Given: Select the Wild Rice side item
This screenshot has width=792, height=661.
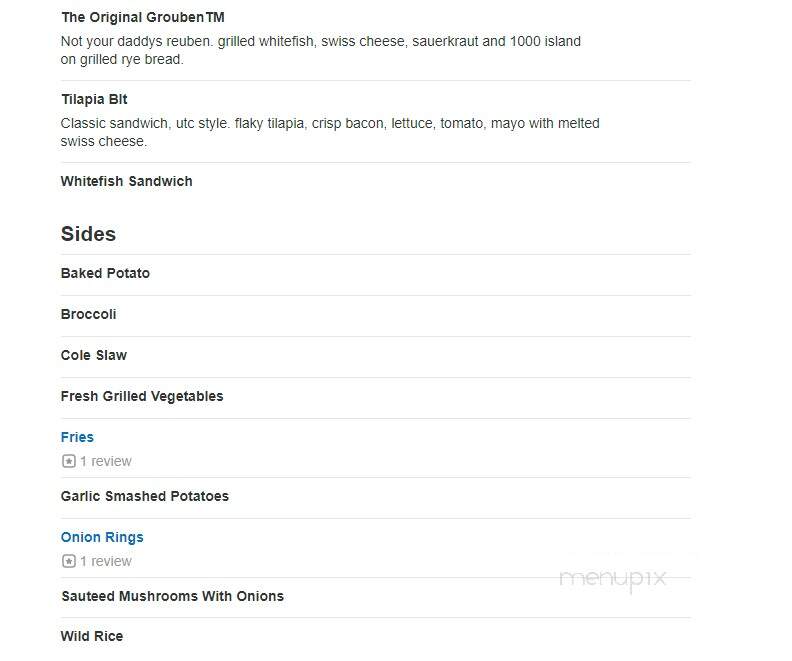Looking at the screenshot, I should click(92, 636).
